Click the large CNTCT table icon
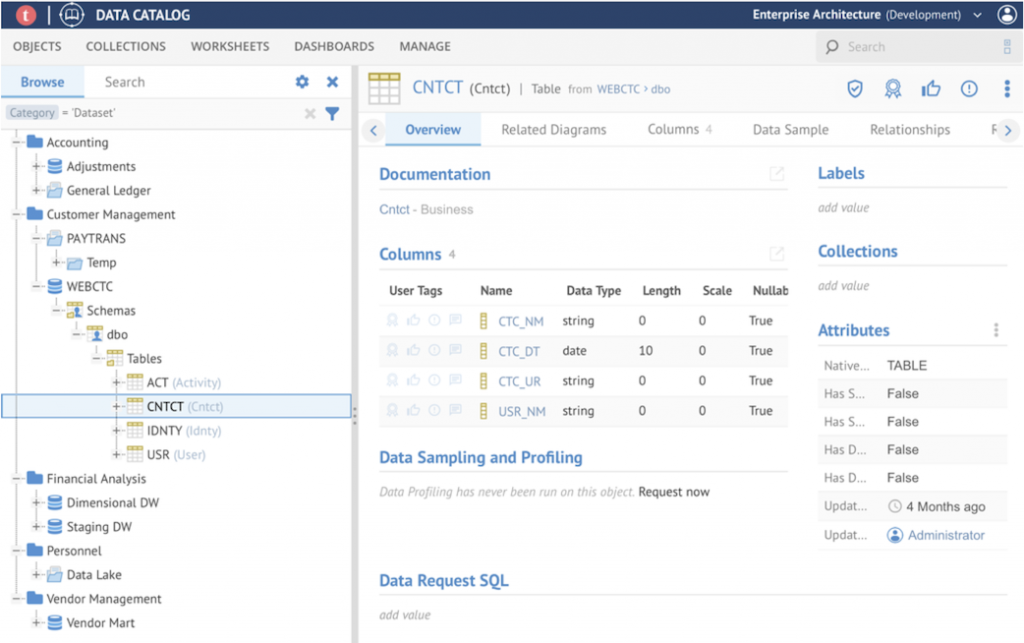 [384, 89]
